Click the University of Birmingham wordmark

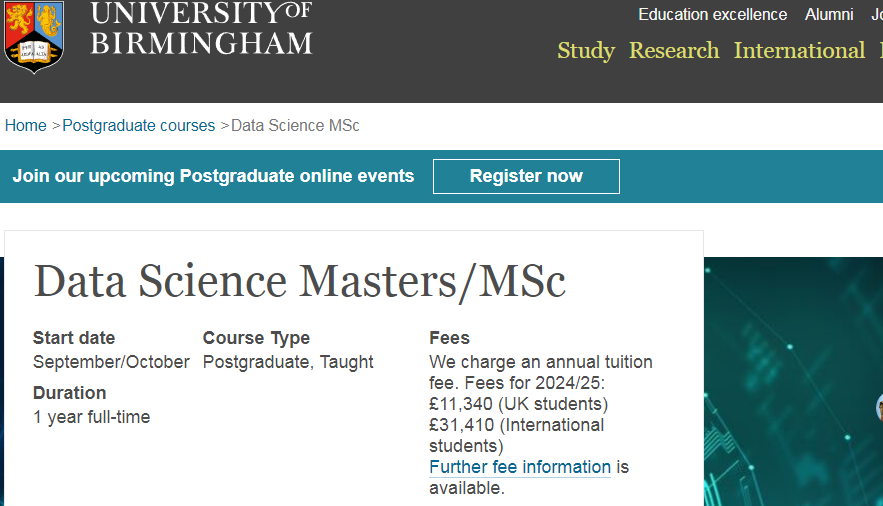[x=201, y=28]
